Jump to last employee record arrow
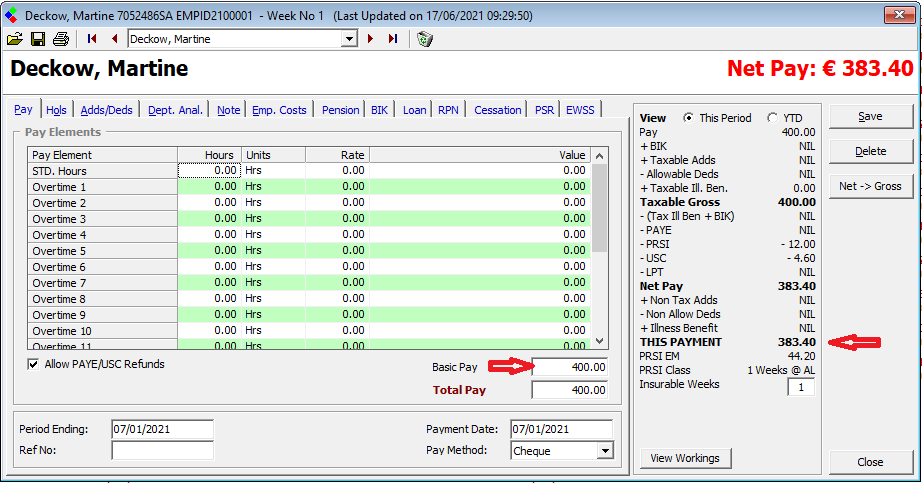This screenshot has width=922, height=483. (392, 39)
